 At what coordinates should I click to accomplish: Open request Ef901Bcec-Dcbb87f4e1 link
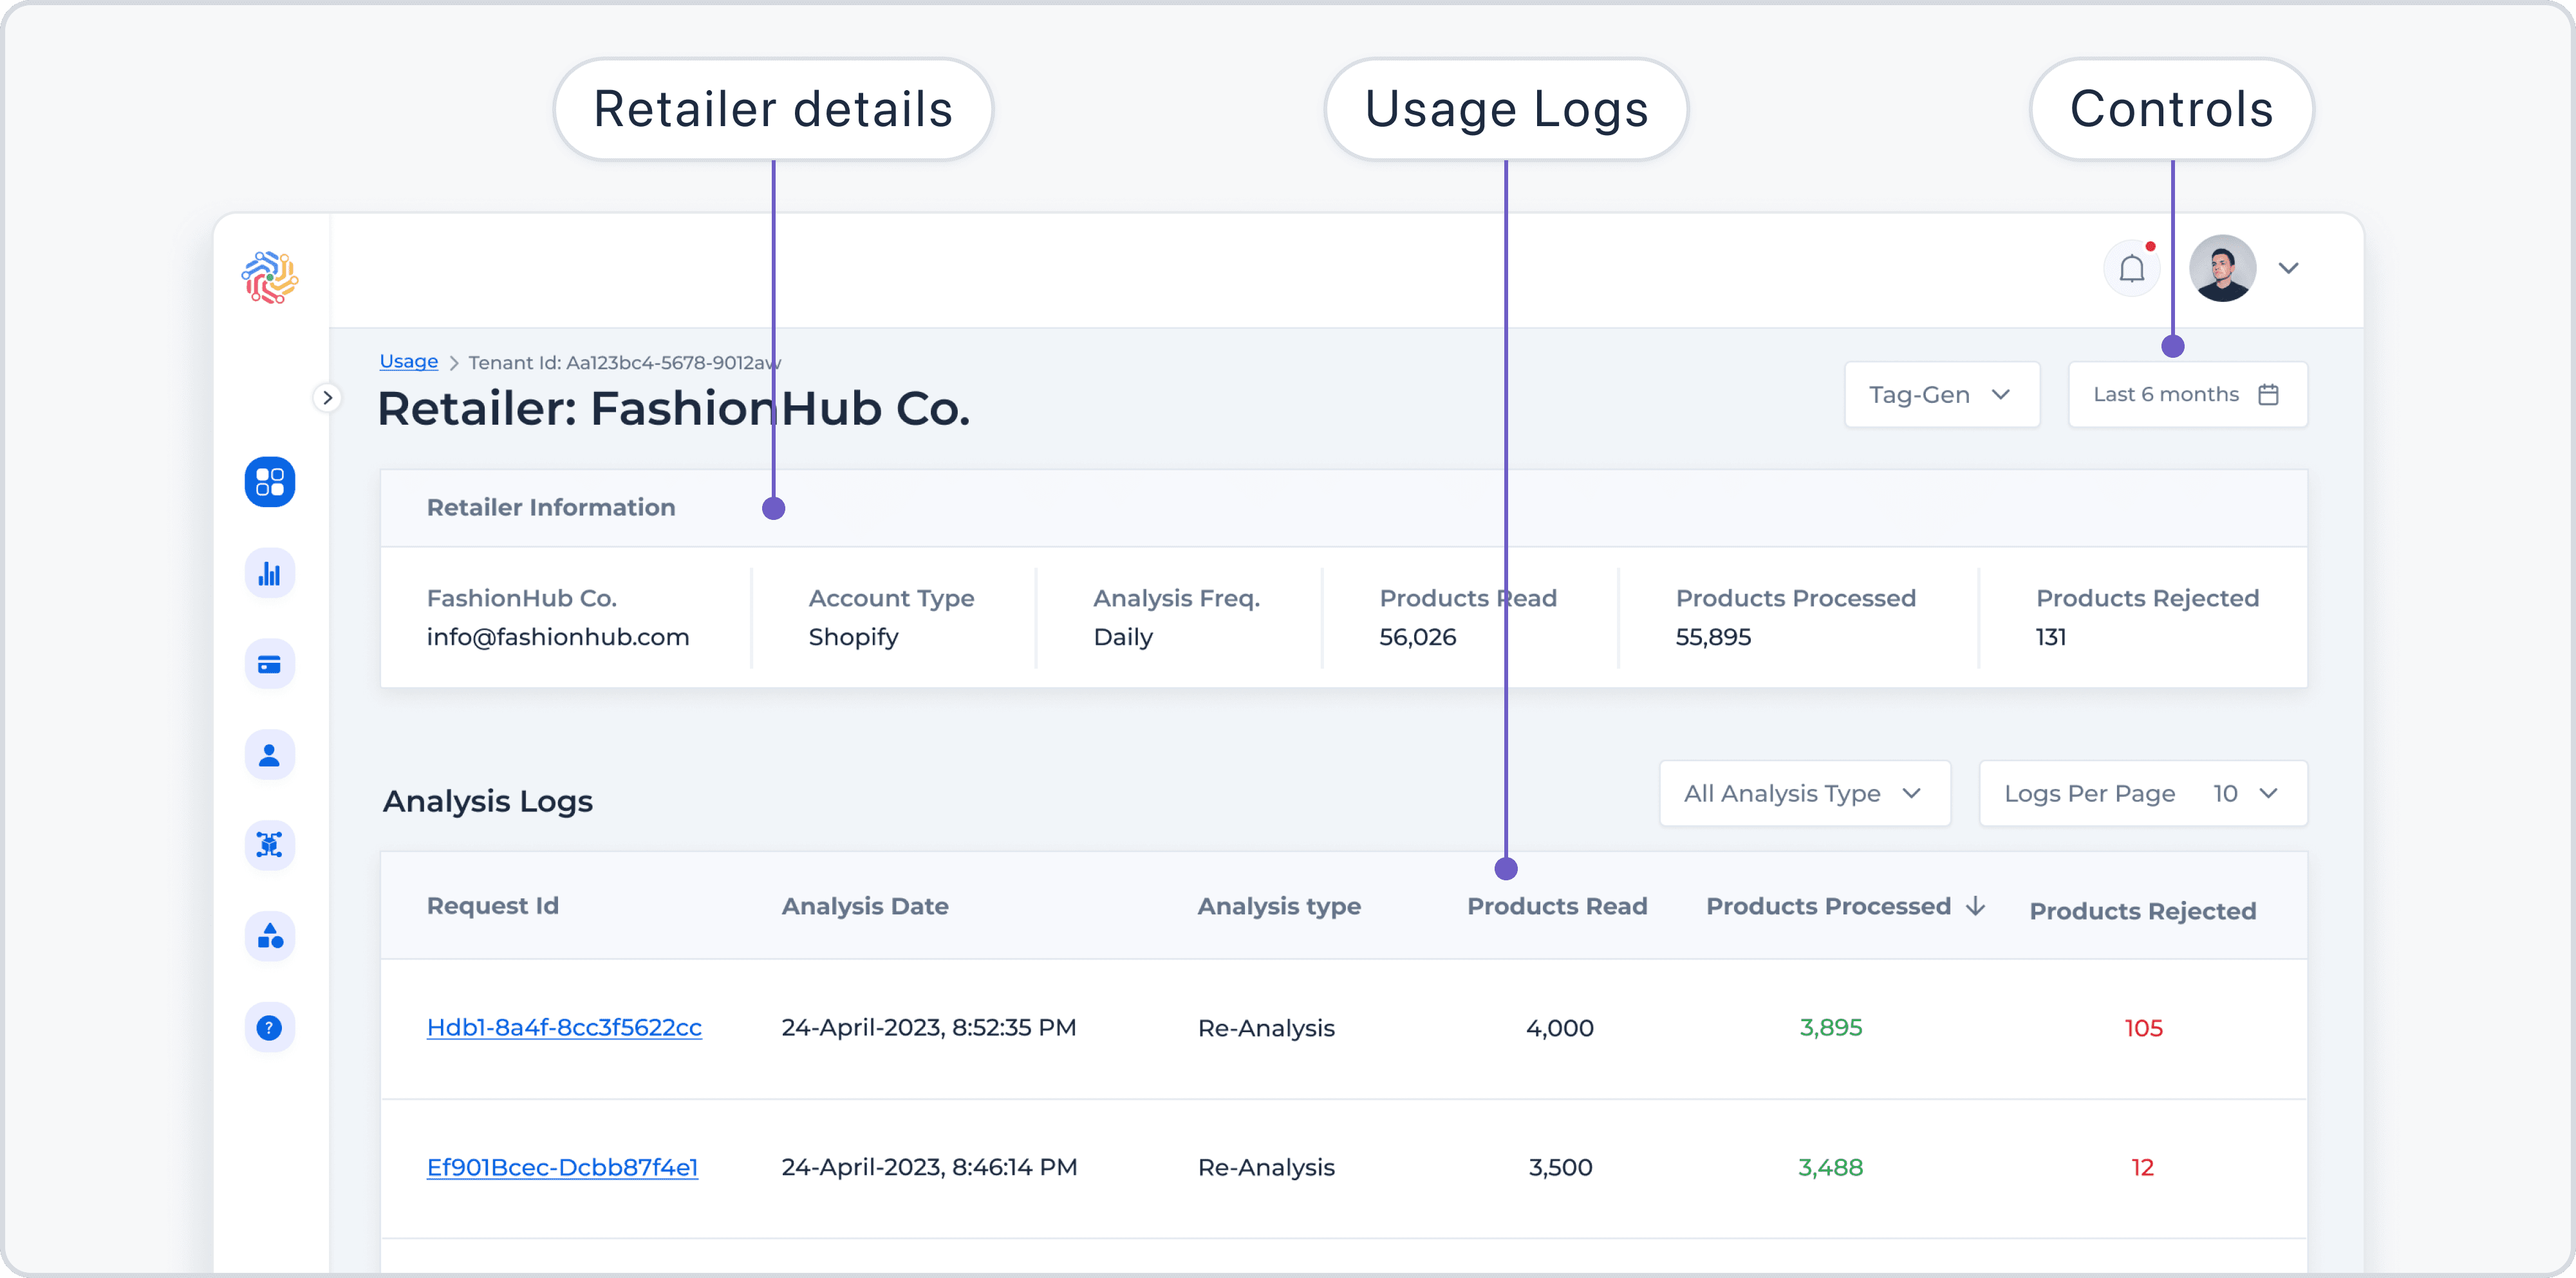click(562, 1167)
